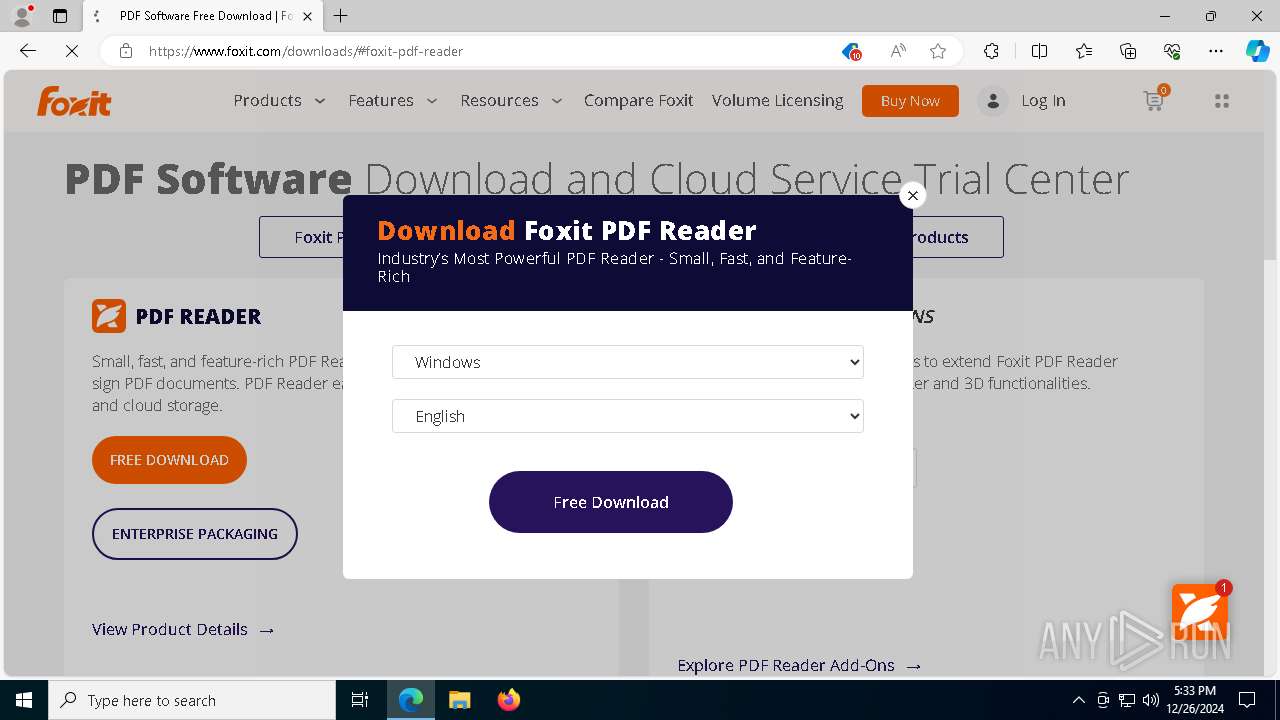The width and height of the screenshot is (1280, 720).
Task: Click the user avatar icon beside Log In
Action: 993,101
